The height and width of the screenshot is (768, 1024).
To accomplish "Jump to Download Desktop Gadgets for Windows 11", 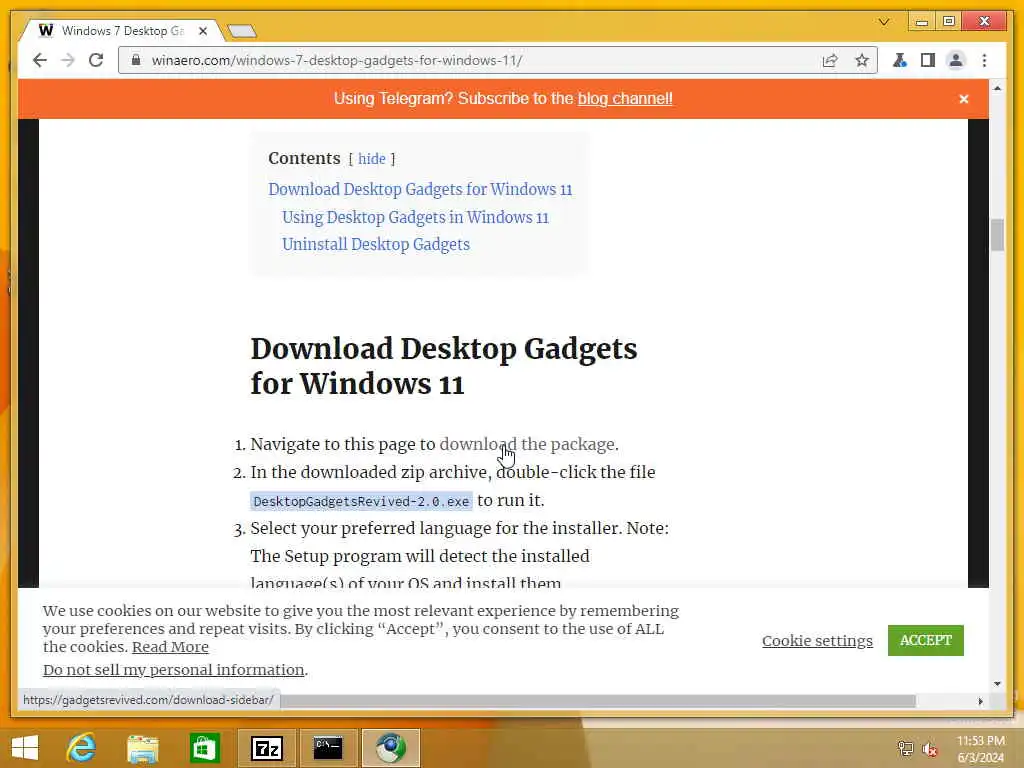I will coord(420,189).
